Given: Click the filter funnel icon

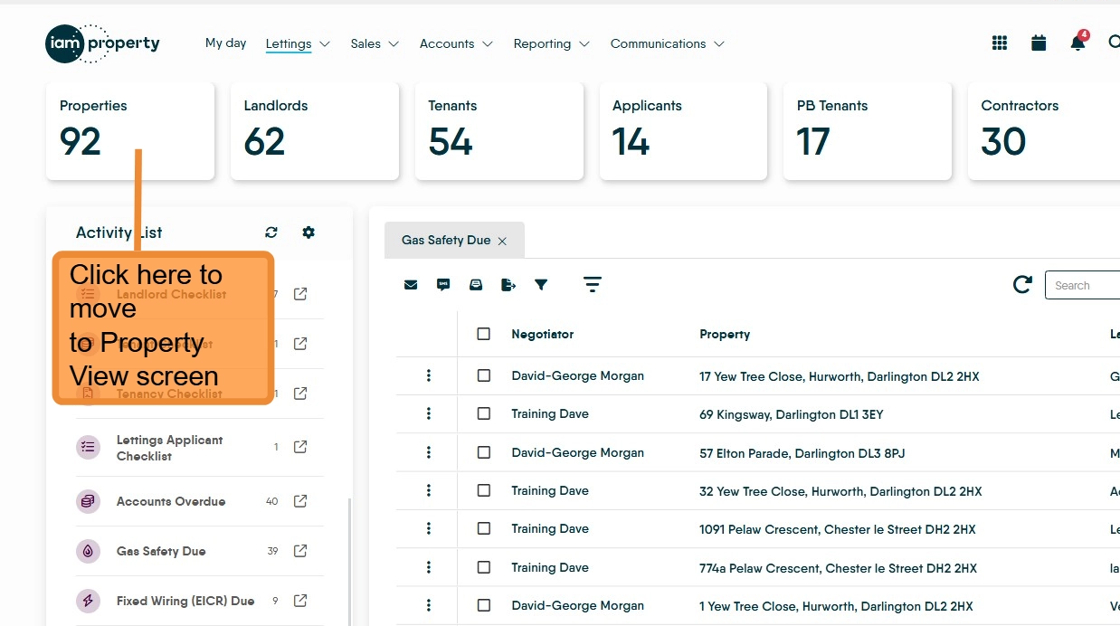Looking at the screenshot, I should coord(541,285).
